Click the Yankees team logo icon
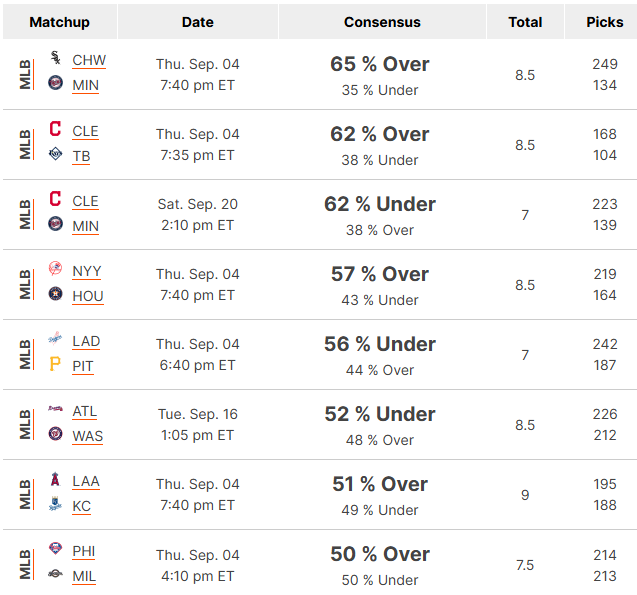The width and height of the screenshot is (637, 595). 56,268
